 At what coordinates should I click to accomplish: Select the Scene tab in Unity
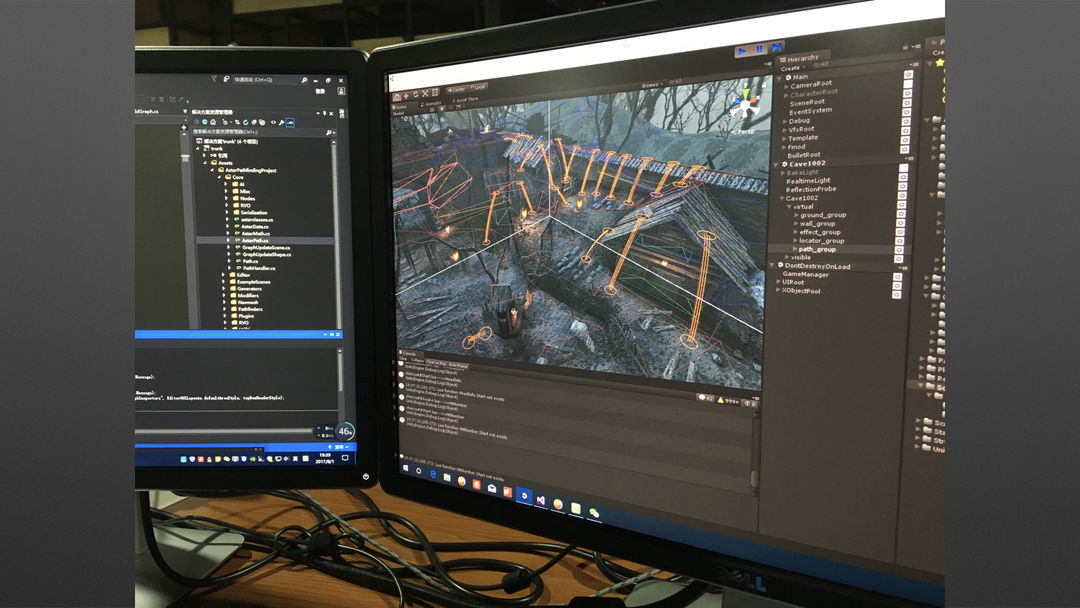tap(401, 107)
